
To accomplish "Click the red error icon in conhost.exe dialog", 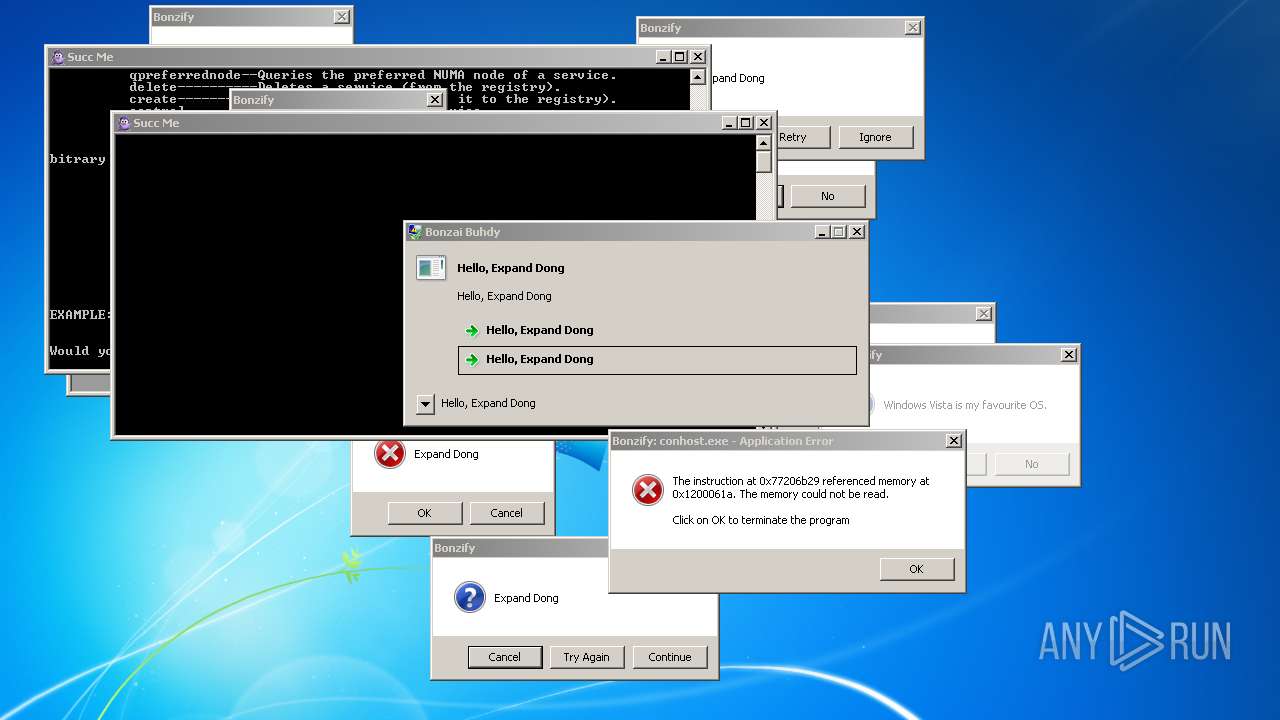I will 648,490.
